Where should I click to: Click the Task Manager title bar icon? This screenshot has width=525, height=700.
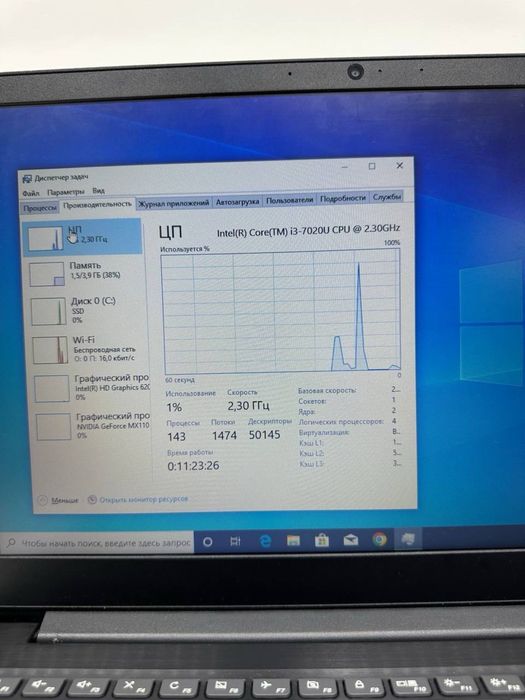coord(27,179)
